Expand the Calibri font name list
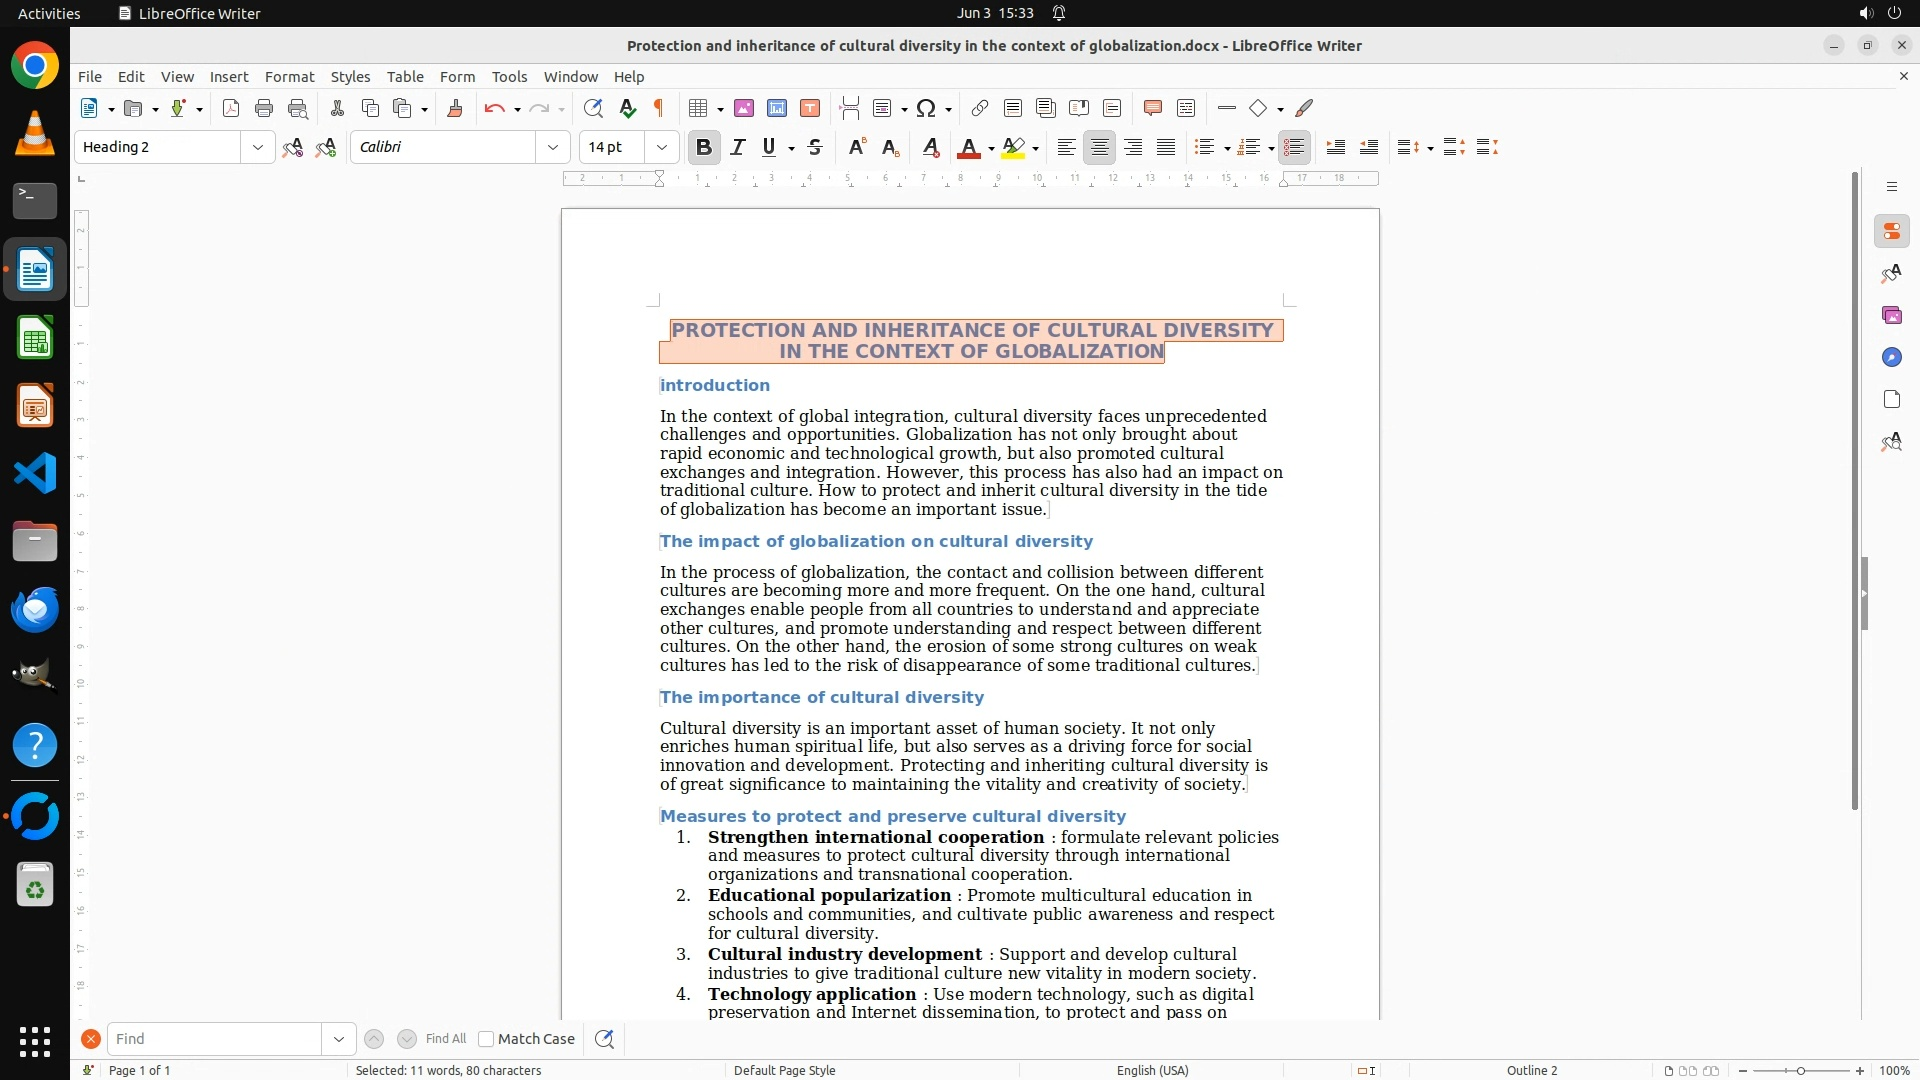Image resolution: width=1920 pixels, height=1080 pixels. [552, 148]
